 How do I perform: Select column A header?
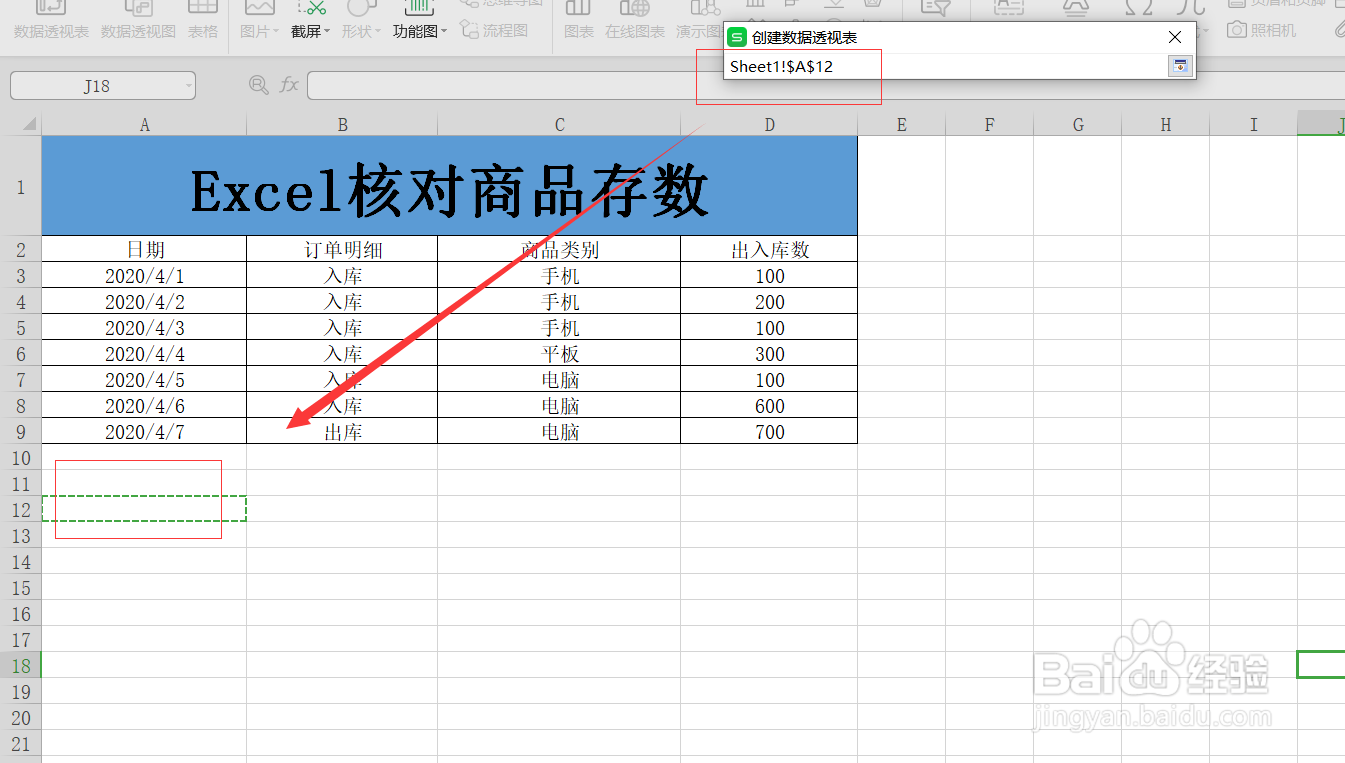pyautogui.click(x=144, y=124)
